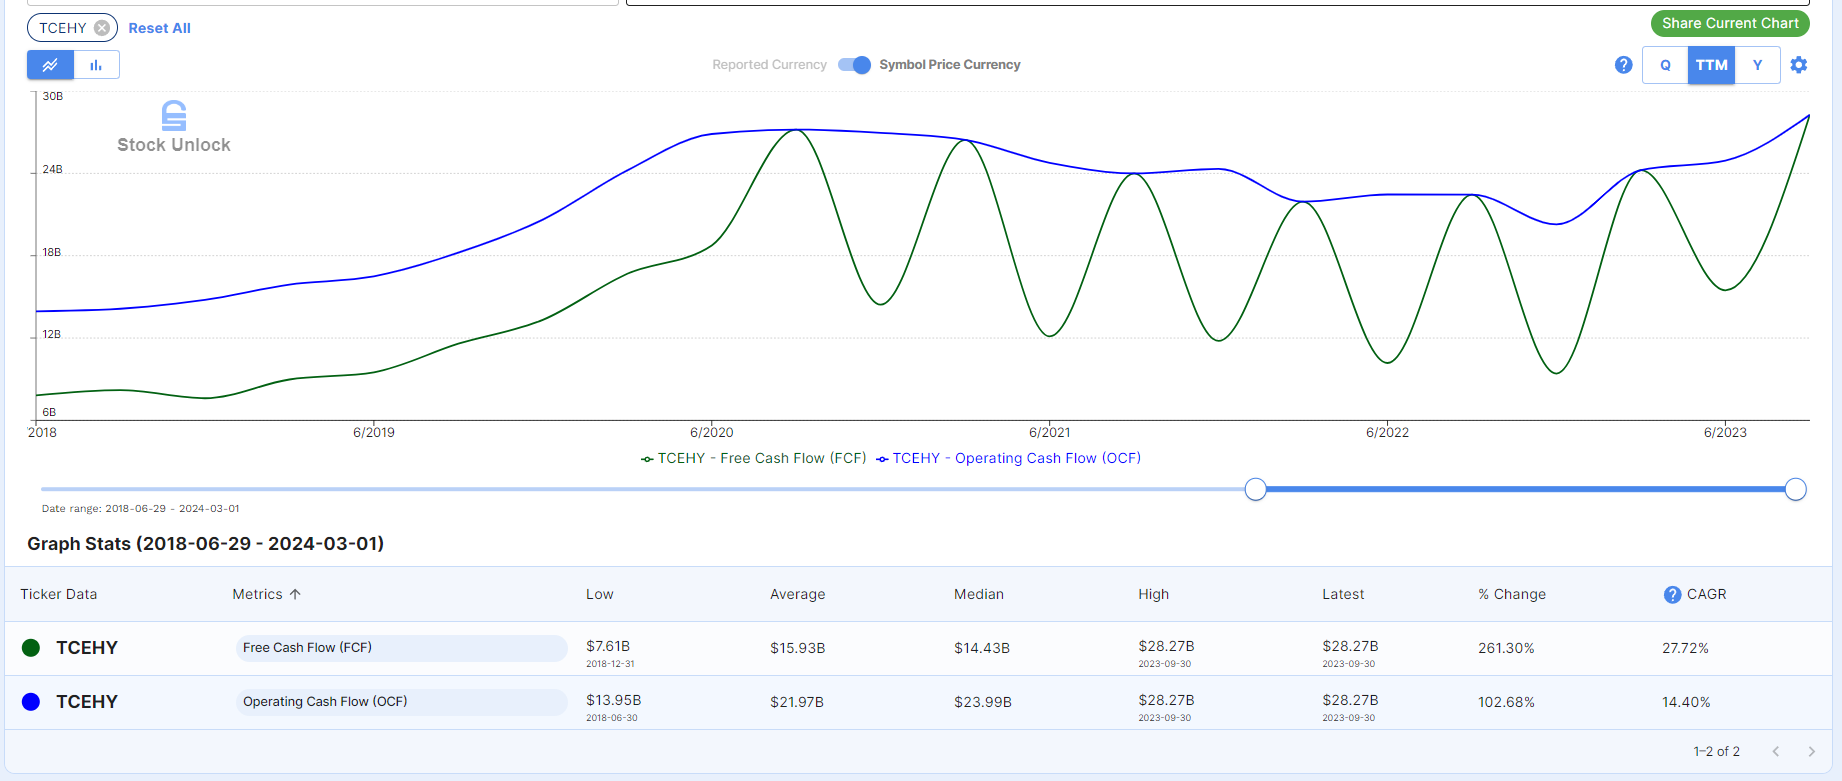Select the TCEHY ticker chip label
Viewport: 1842px width, 781px height.
(63, 28)
